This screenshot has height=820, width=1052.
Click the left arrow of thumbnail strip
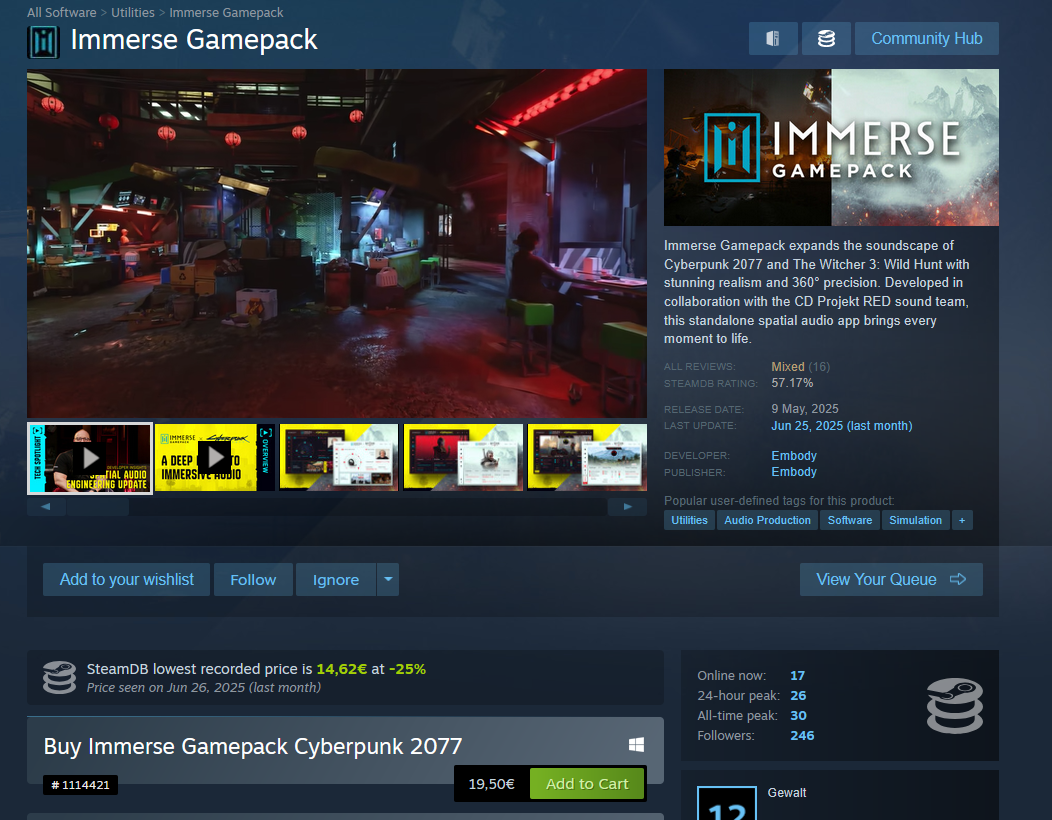(x=46, y=507)
